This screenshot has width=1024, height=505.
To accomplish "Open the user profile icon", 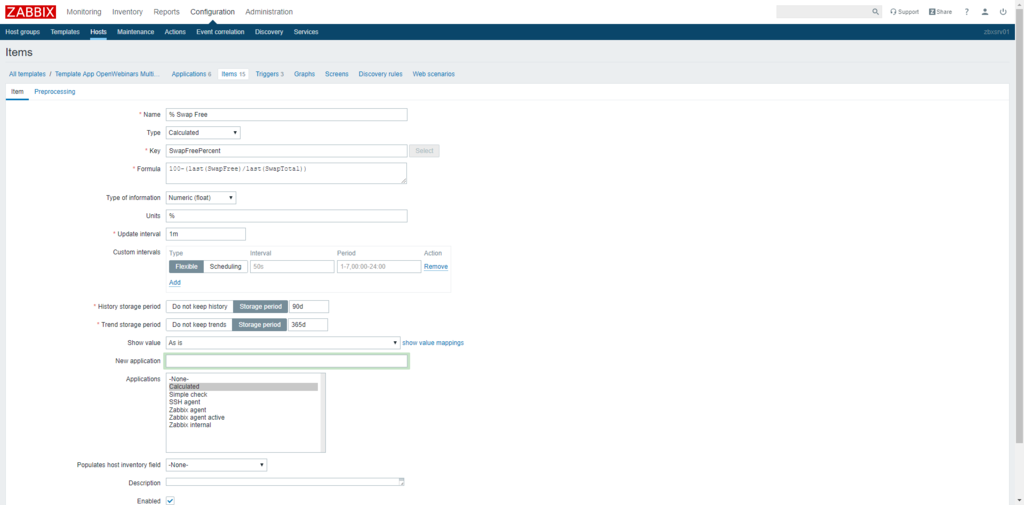I will (985, 12).
